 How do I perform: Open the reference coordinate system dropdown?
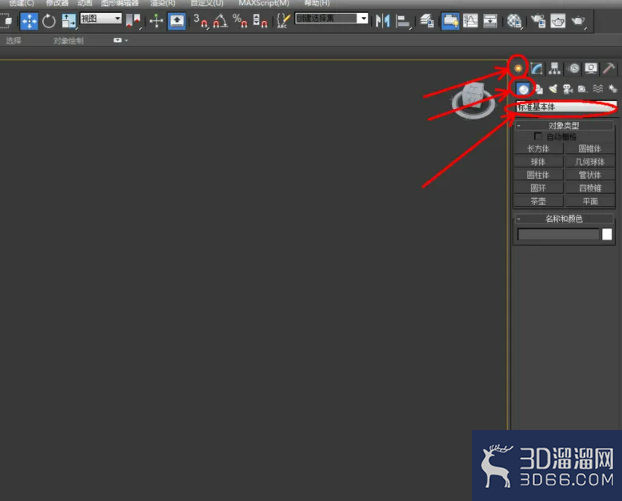(101, 18)
